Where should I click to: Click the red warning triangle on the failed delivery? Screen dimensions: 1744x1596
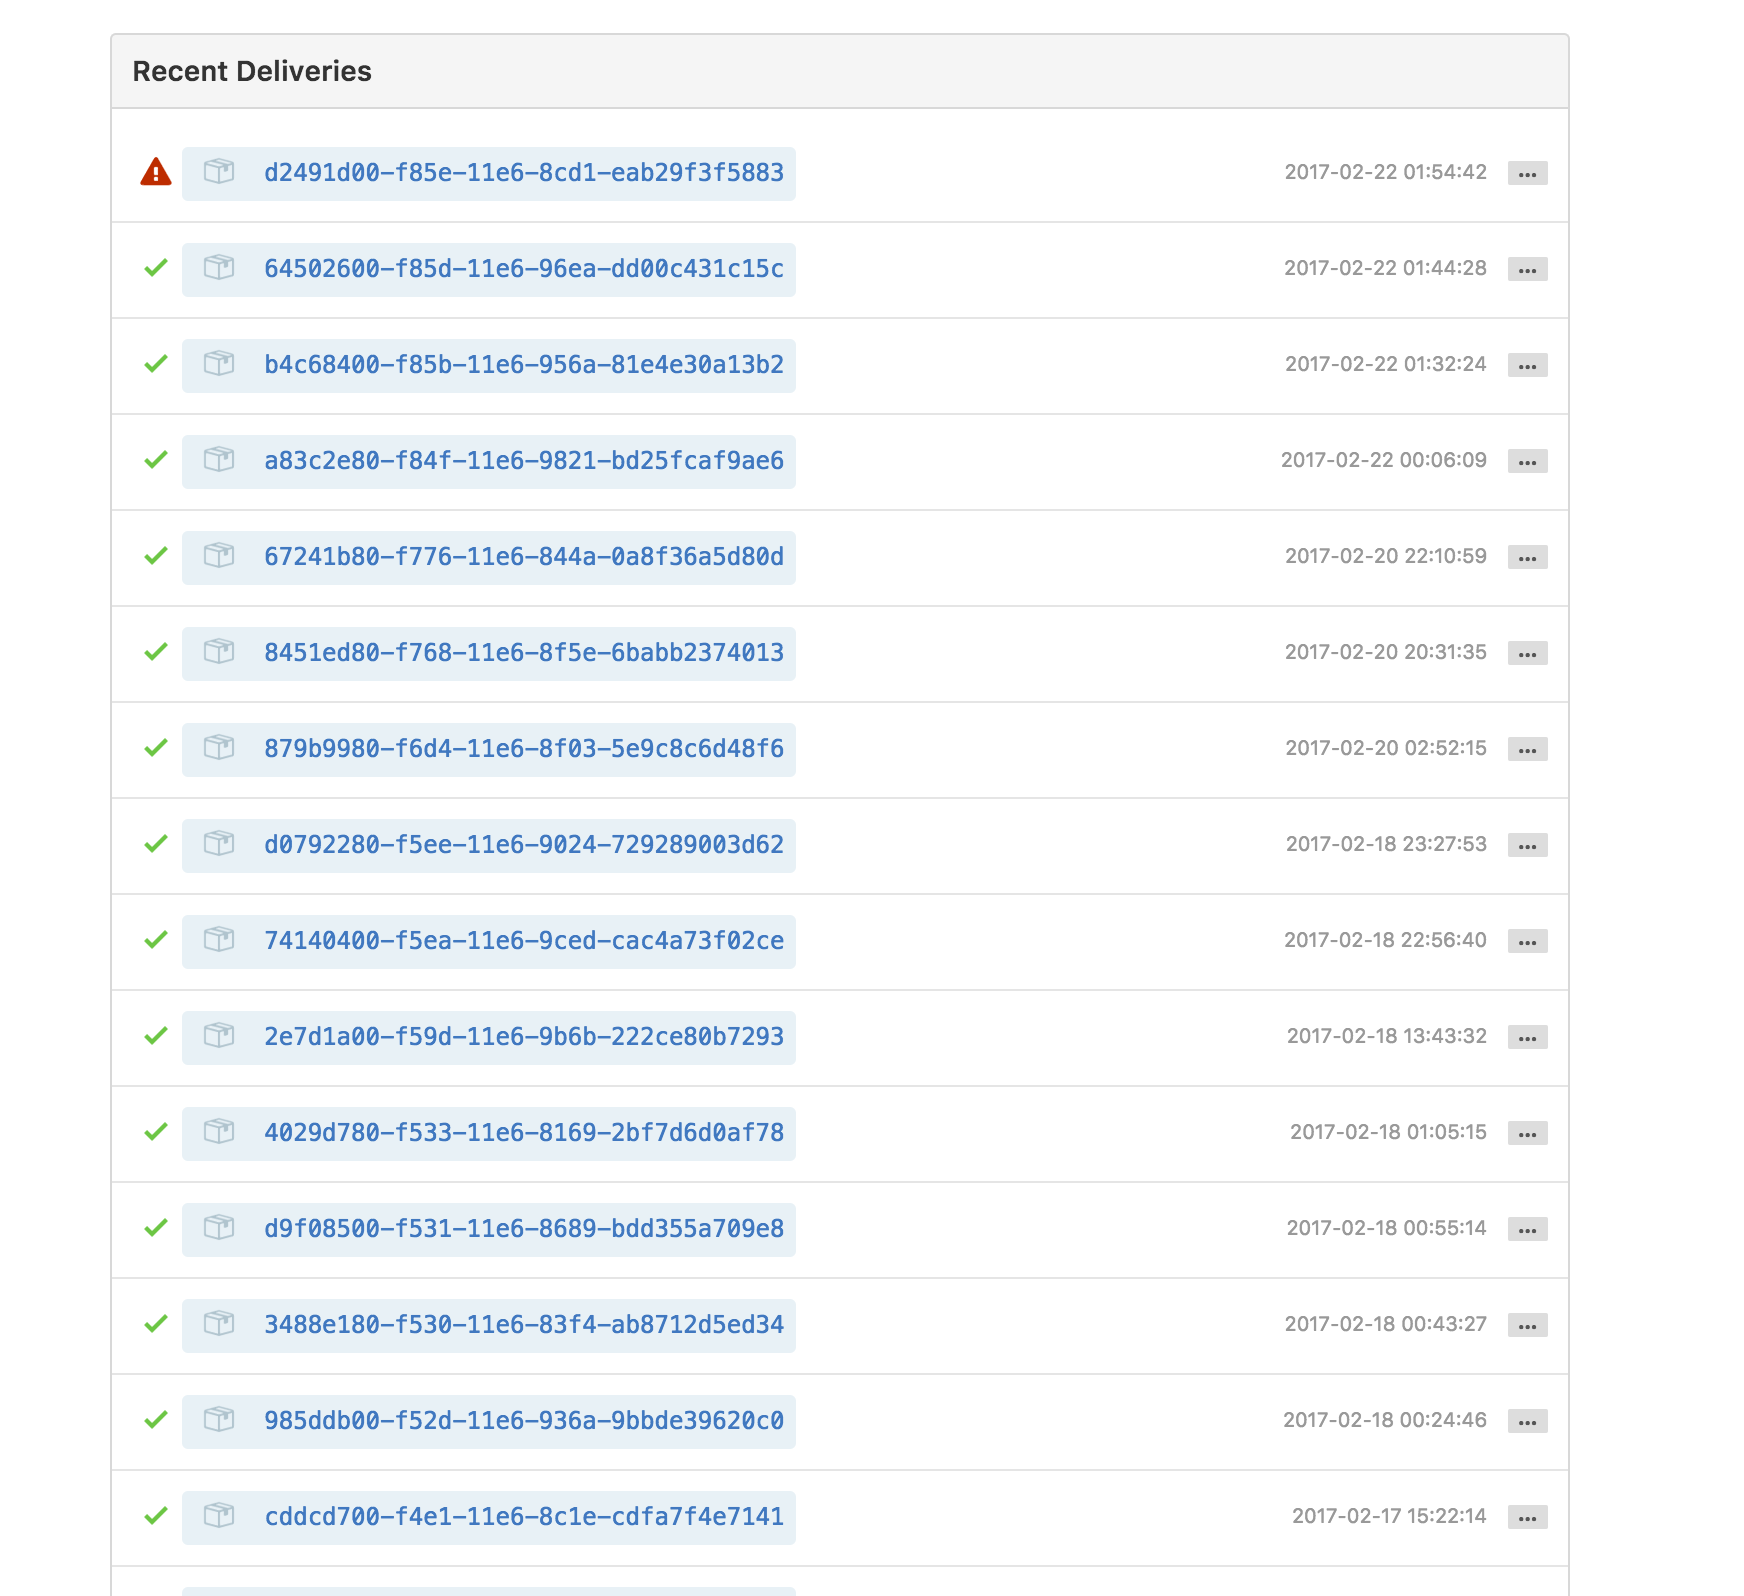point(155,171)
